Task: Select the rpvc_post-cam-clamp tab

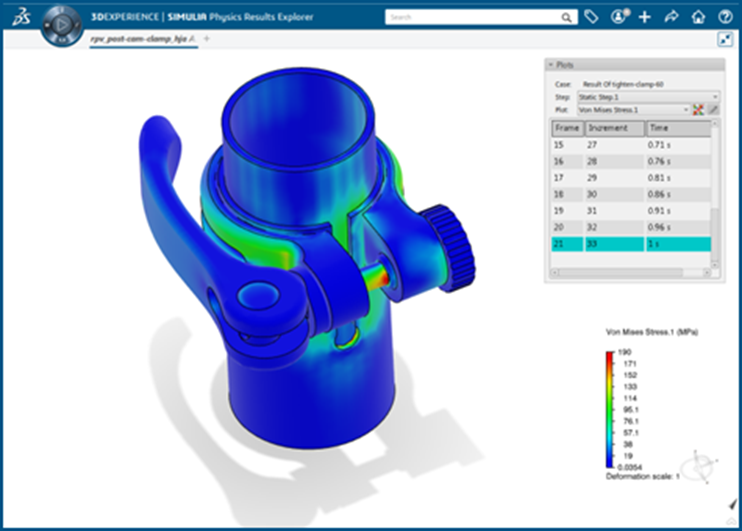Action: [143, 39]
